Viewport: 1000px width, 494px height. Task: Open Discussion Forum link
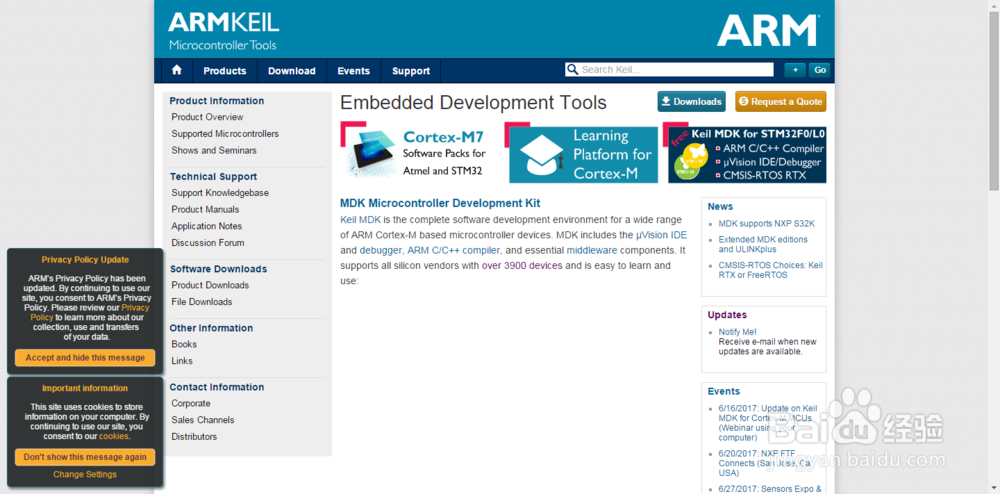[208, 242]
